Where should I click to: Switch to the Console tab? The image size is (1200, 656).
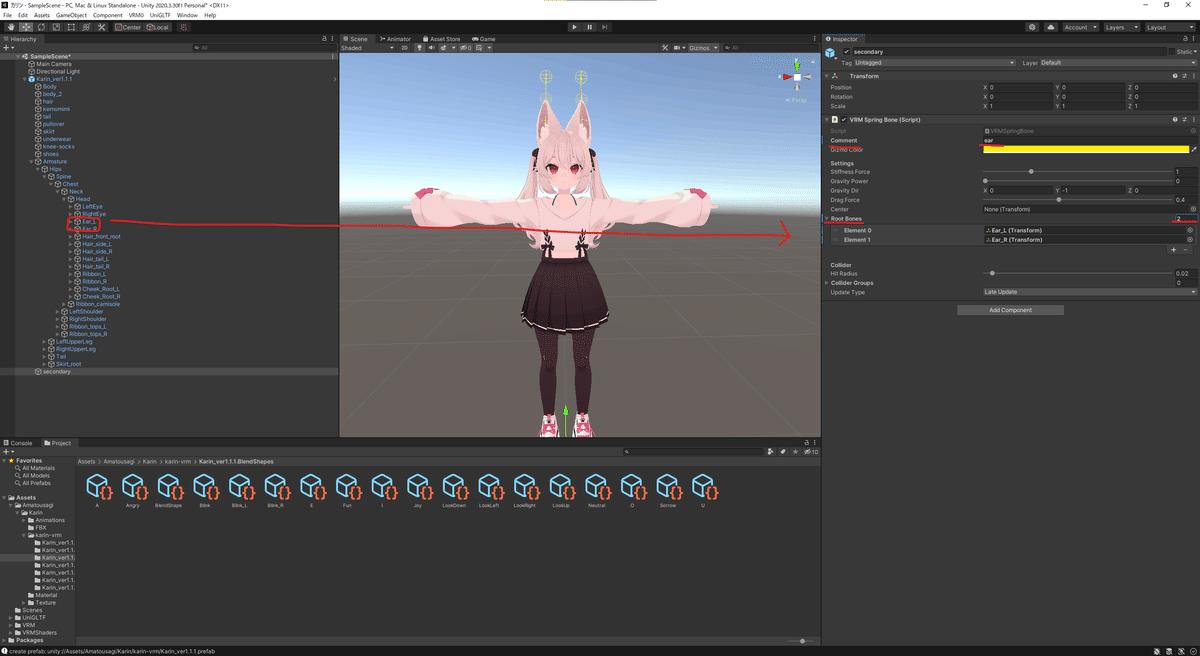pos(19,443)
